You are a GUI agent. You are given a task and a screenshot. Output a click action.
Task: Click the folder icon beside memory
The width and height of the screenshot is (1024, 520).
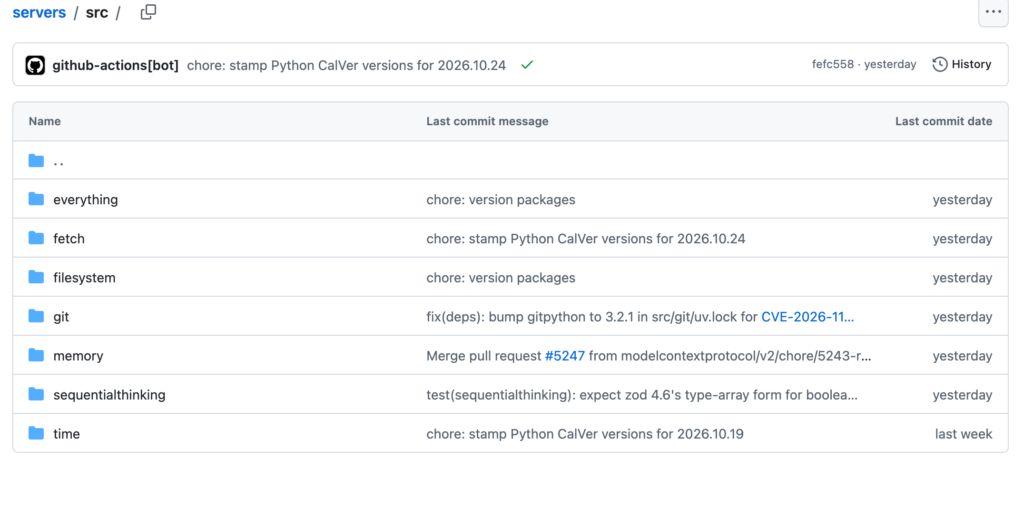(37, 355)
